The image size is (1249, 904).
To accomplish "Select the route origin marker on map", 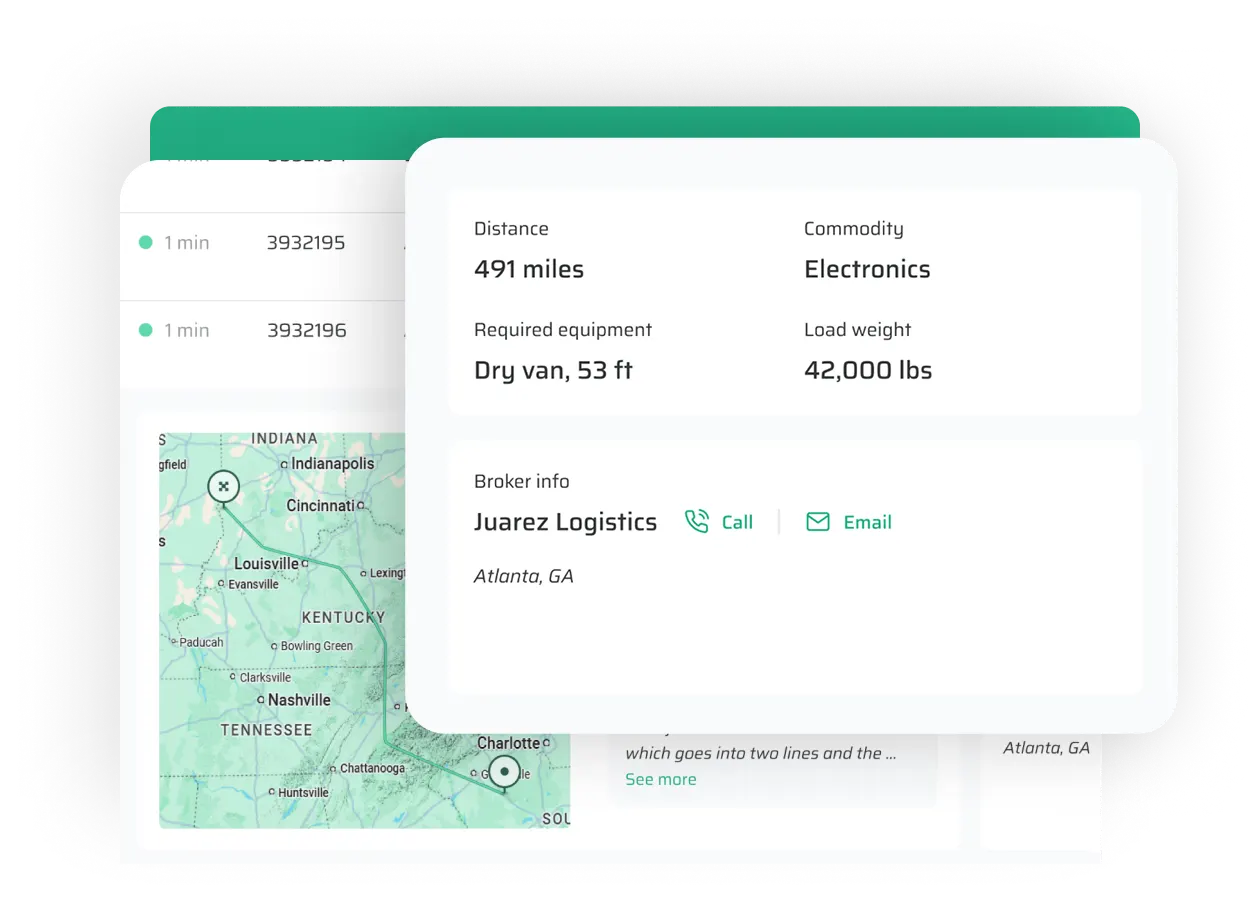I will coord(223,486).
